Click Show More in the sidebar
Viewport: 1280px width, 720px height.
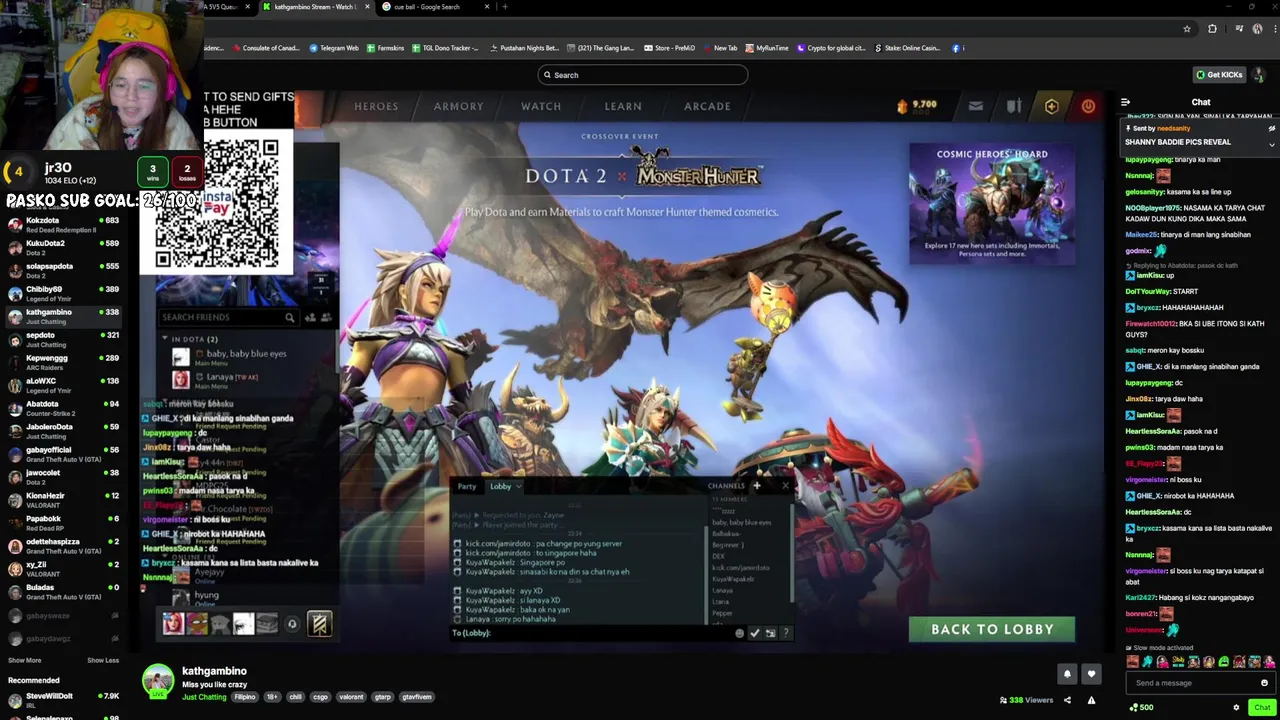coord(25,660)
